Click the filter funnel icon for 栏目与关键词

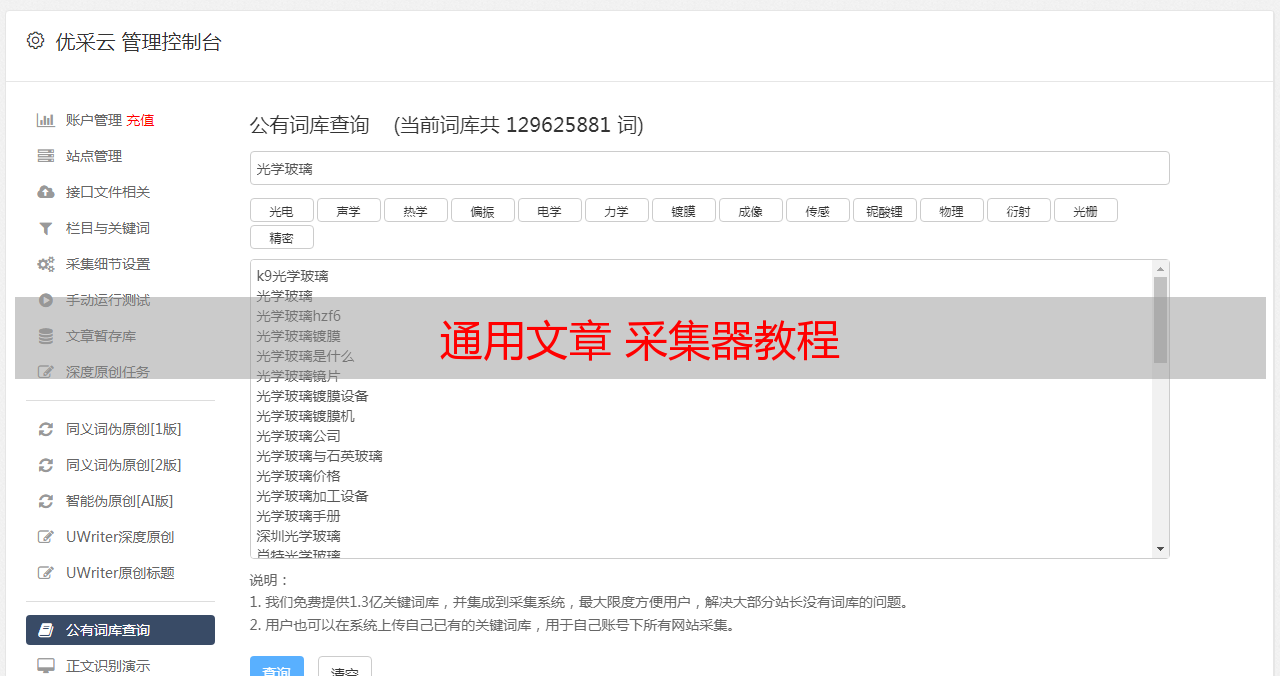coord(46,228)
